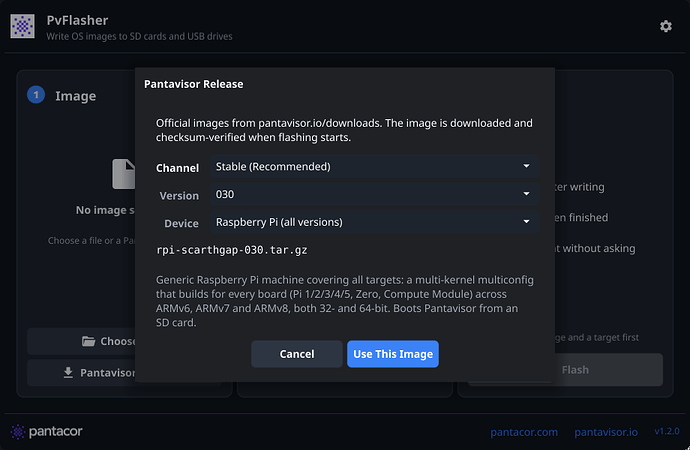Click the Pantavisor download button
690x450 pixels.
point(81,373)
